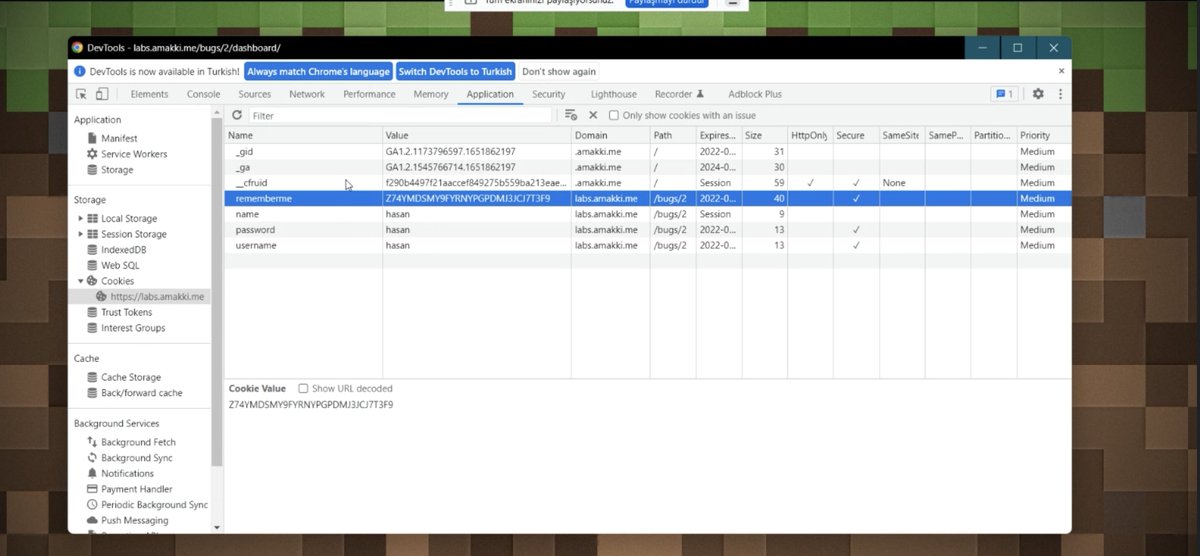Image resolution: width=1200 pixels, height=556 pixels.
Task: Click Don't show again button
Action: click(x=559, y=72)
